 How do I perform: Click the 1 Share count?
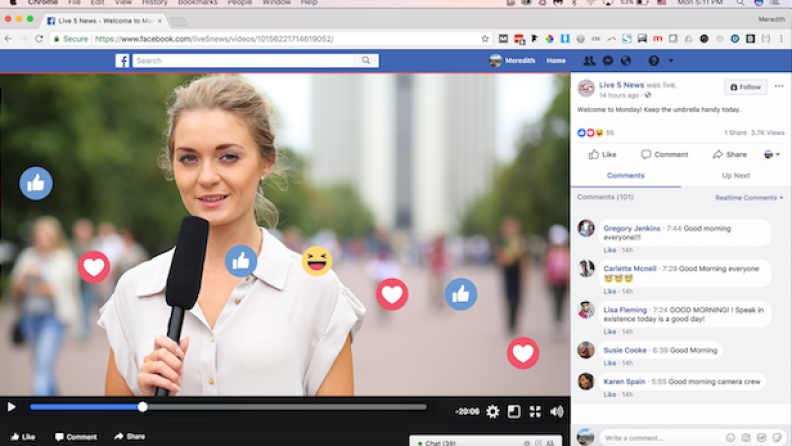click(x=735, y=133)
